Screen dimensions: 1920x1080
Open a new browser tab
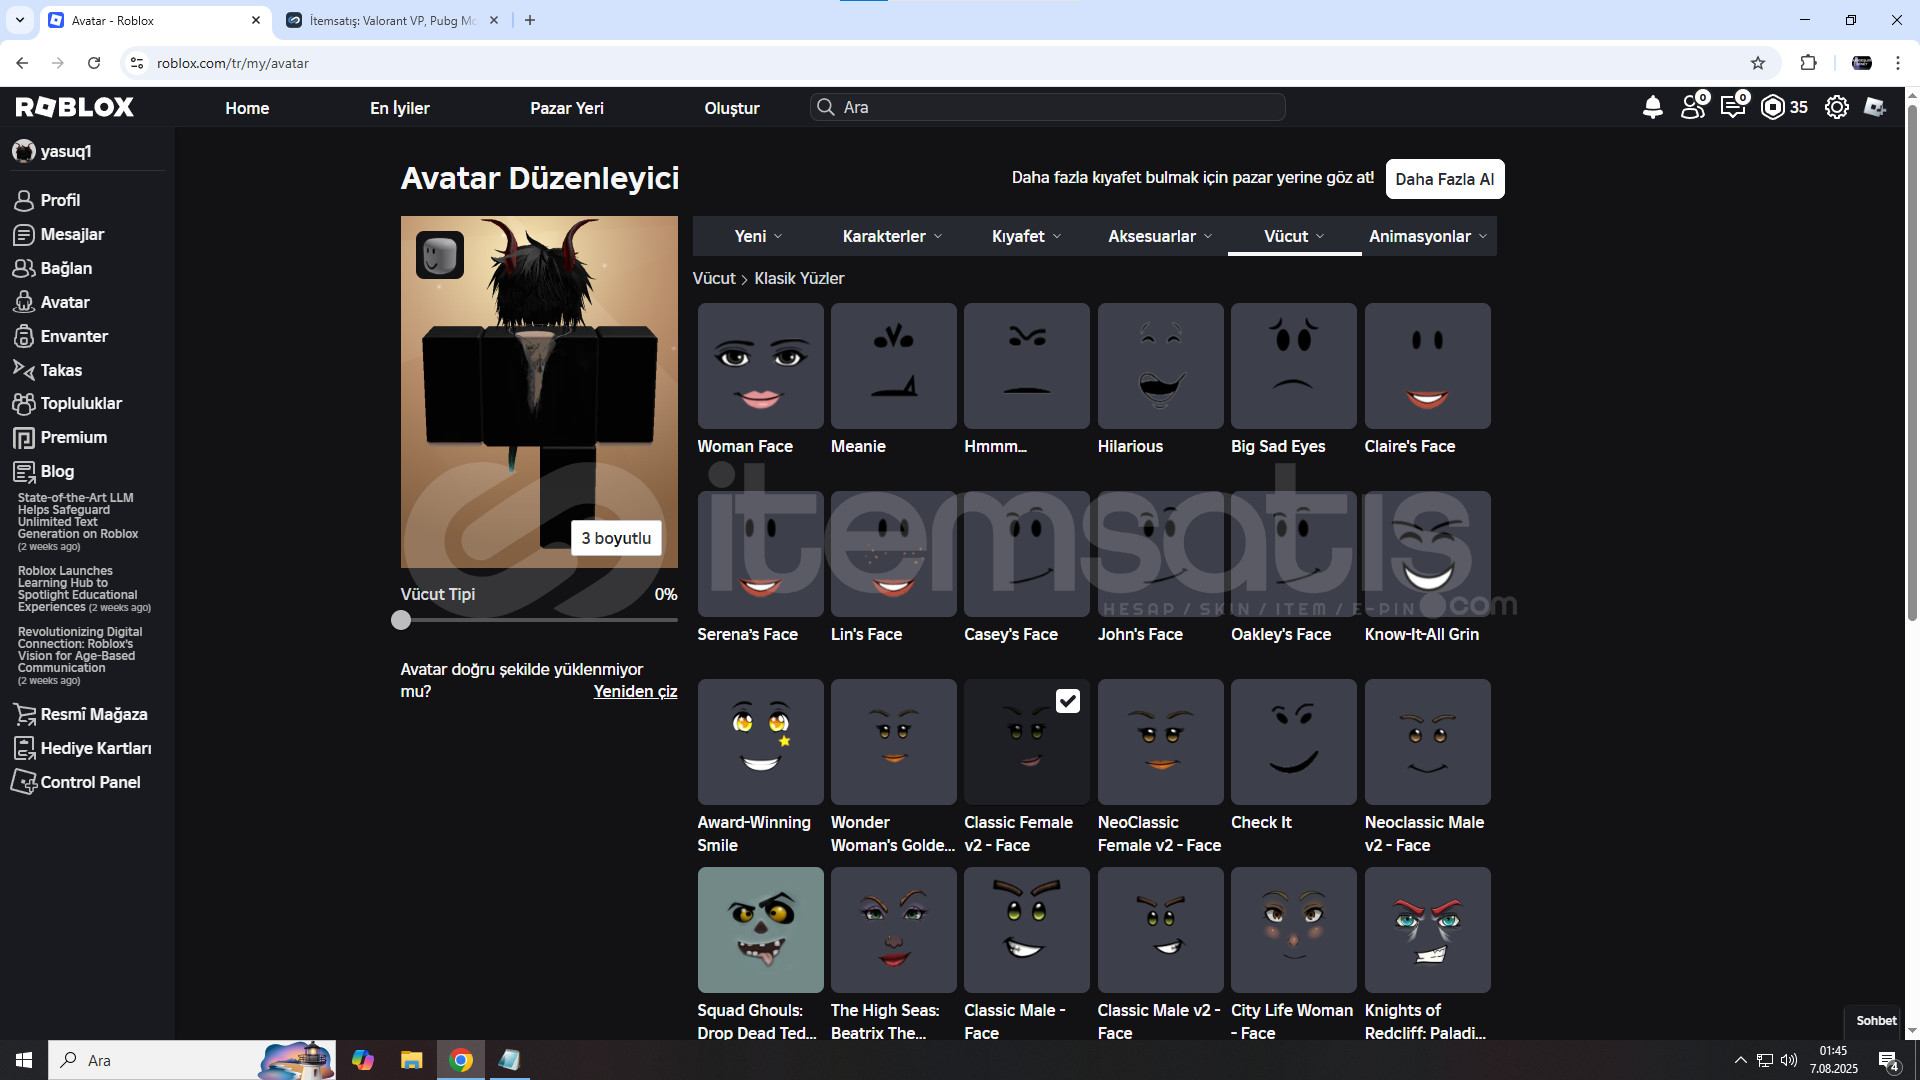tap(530, 20)
